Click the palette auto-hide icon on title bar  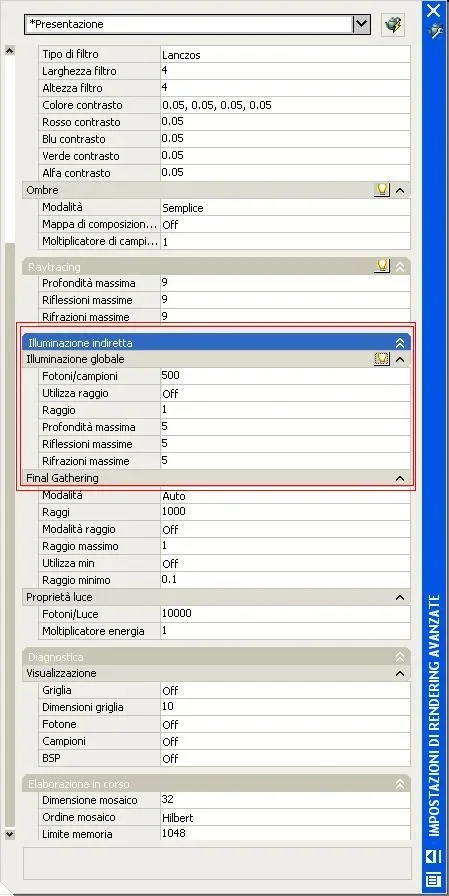(434, 855)
